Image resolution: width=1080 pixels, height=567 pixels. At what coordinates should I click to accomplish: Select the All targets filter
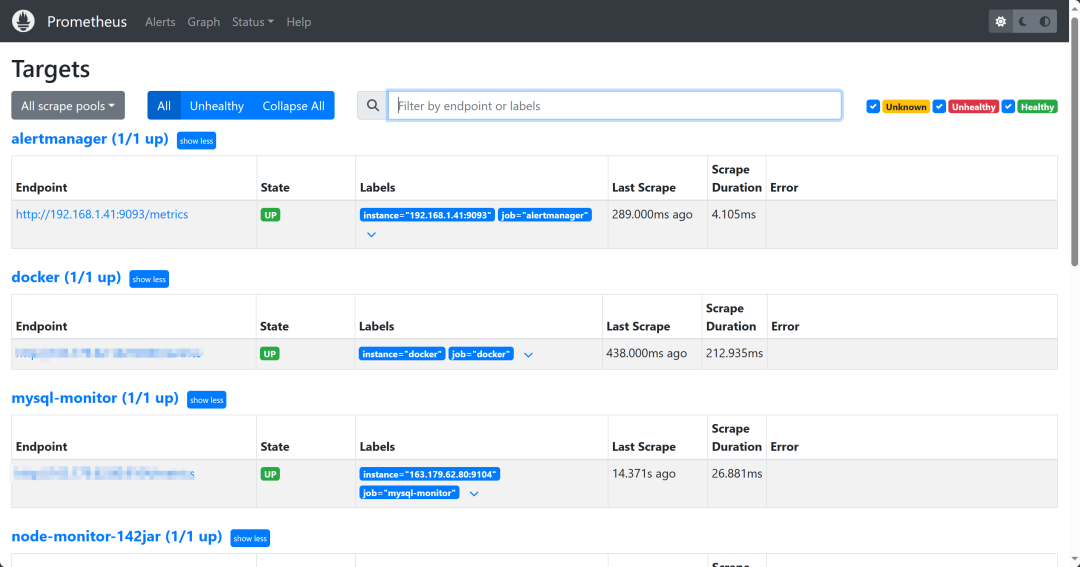(x=164, y=105)
